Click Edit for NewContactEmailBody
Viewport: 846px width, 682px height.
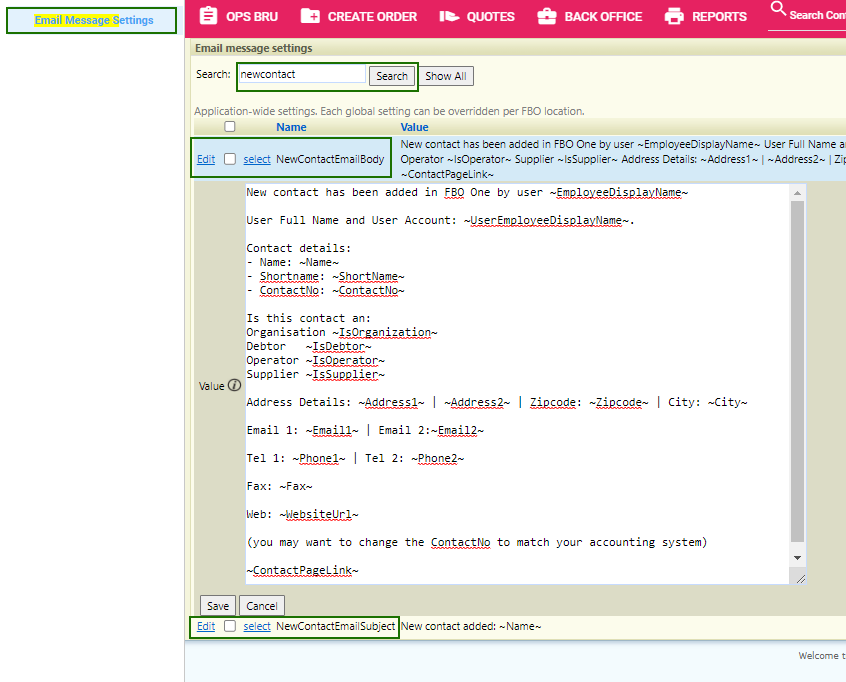(206, 159)
